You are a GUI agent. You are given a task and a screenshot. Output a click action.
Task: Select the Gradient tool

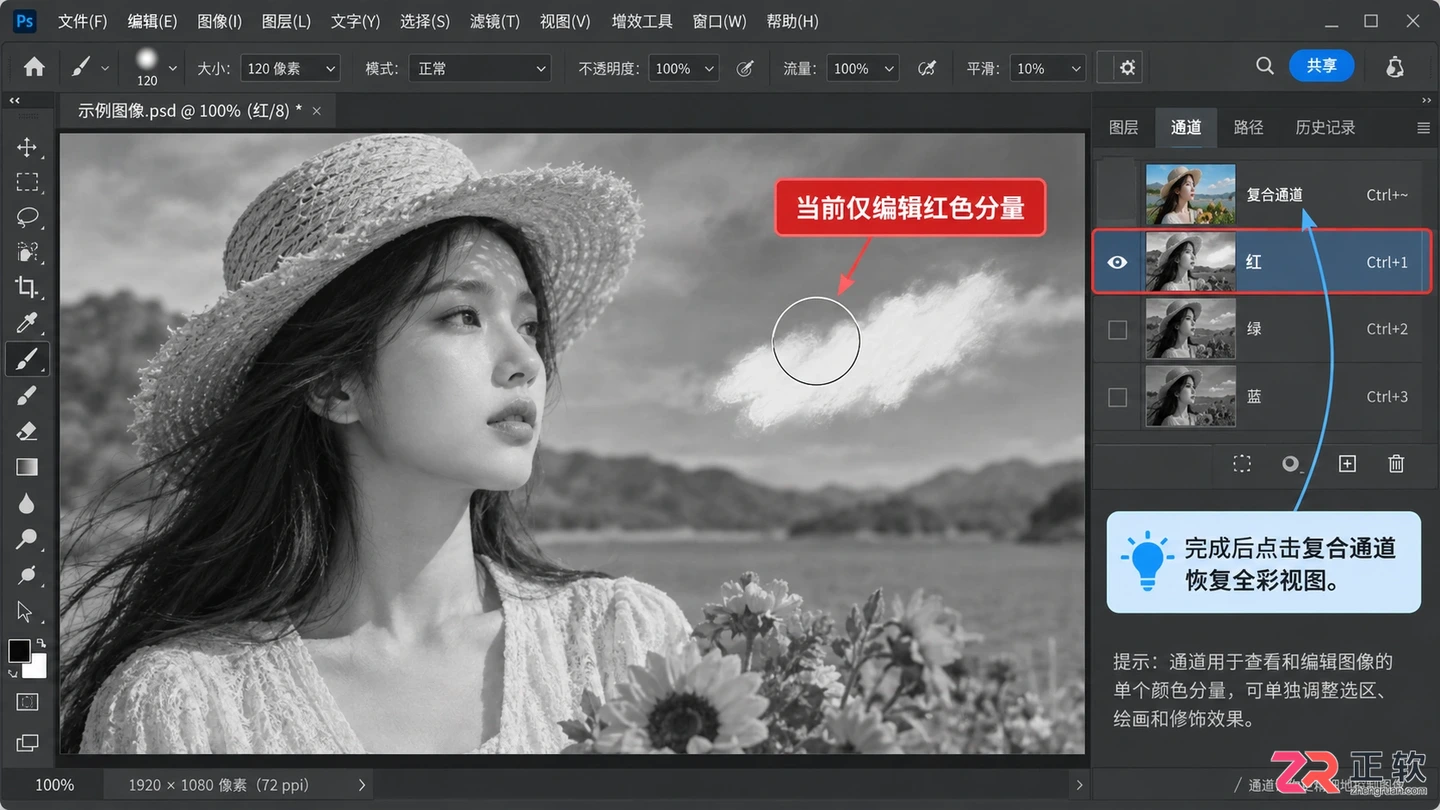(x=27, y=467)
